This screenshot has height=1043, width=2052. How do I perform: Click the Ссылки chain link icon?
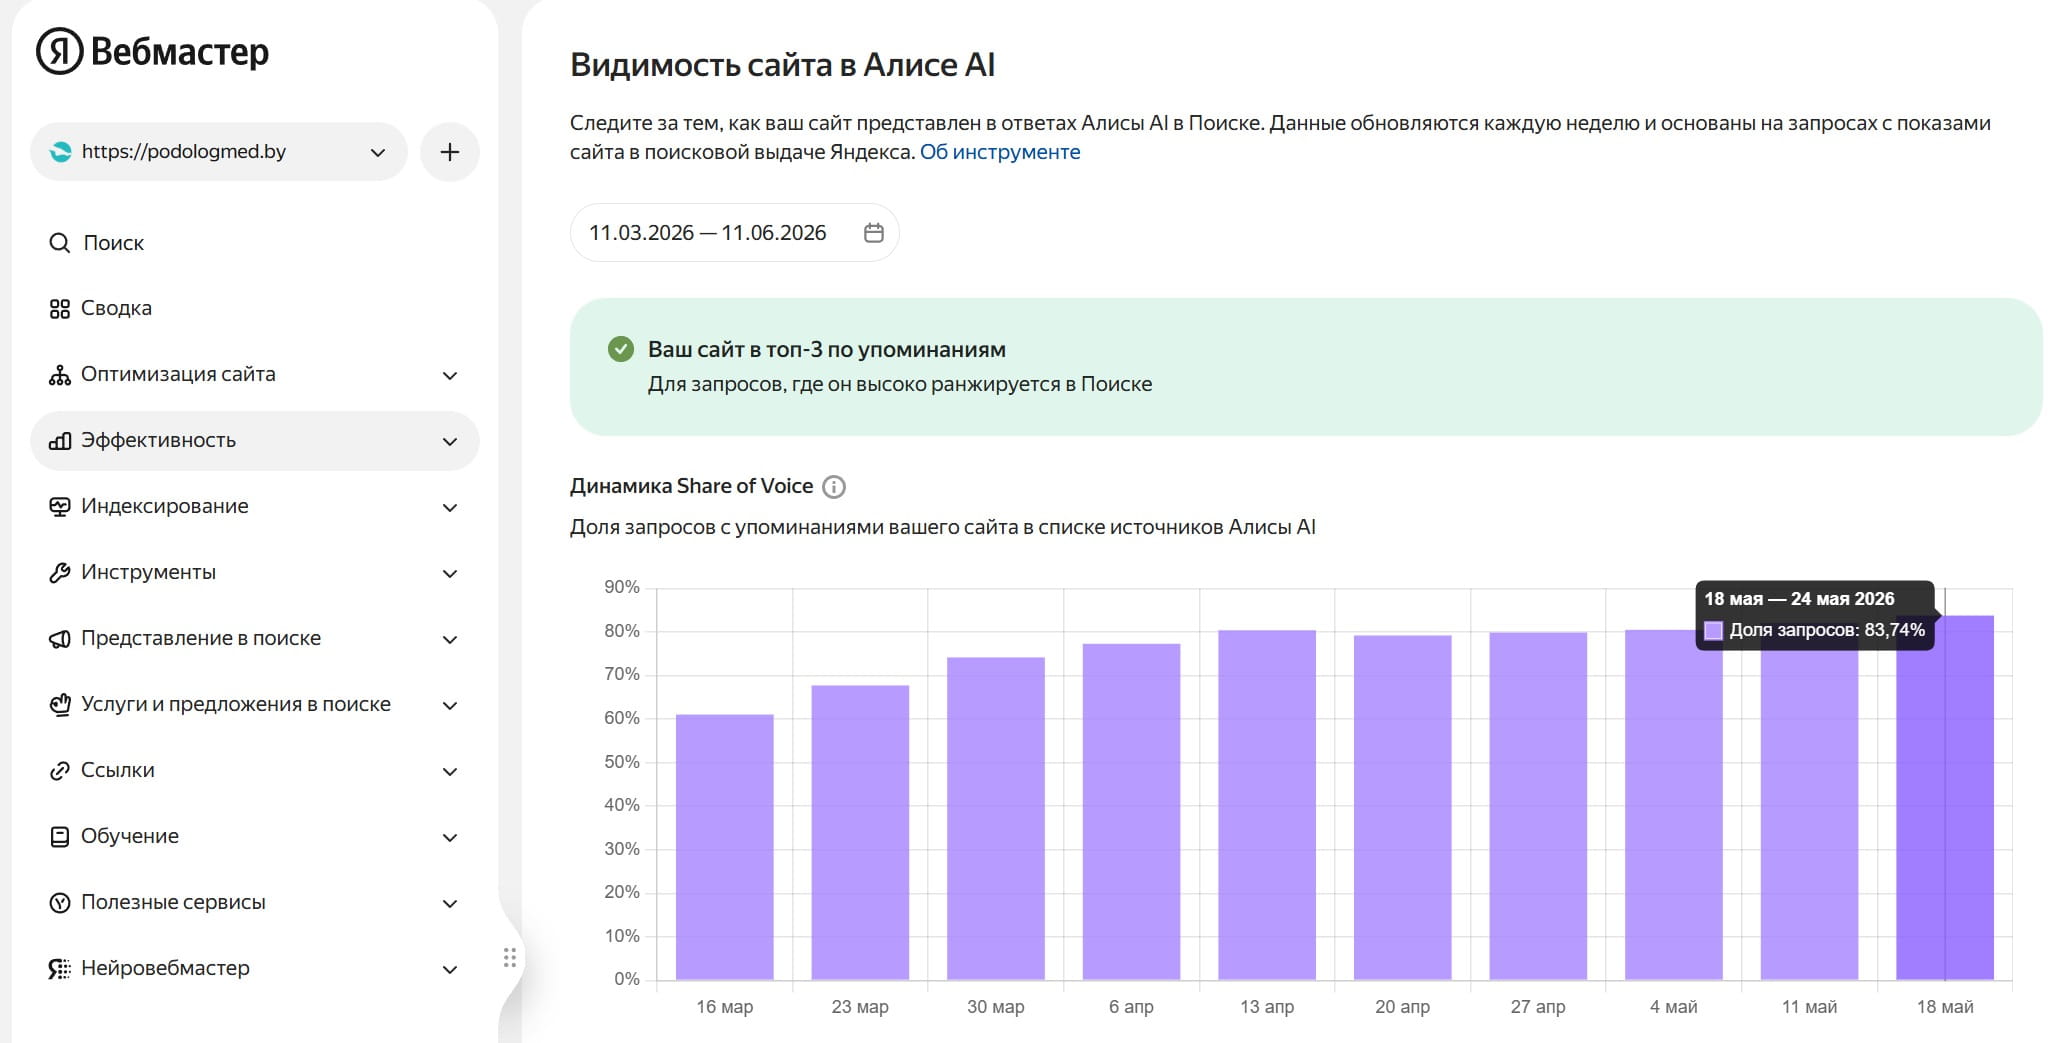[60, 771]
